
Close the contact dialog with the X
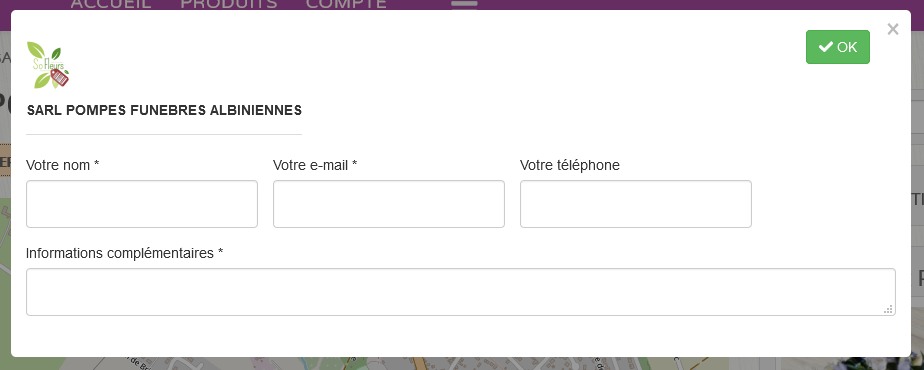click(x=893, y=29)
